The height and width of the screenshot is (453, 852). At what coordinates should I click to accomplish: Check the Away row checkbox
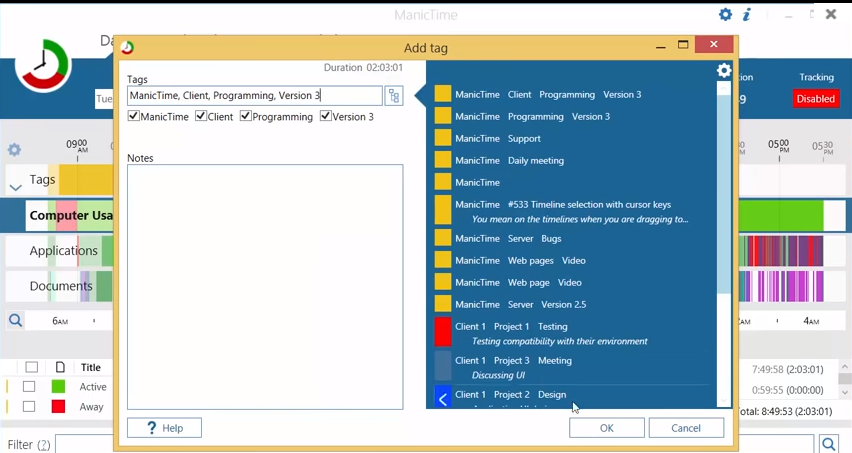[29, 406]
